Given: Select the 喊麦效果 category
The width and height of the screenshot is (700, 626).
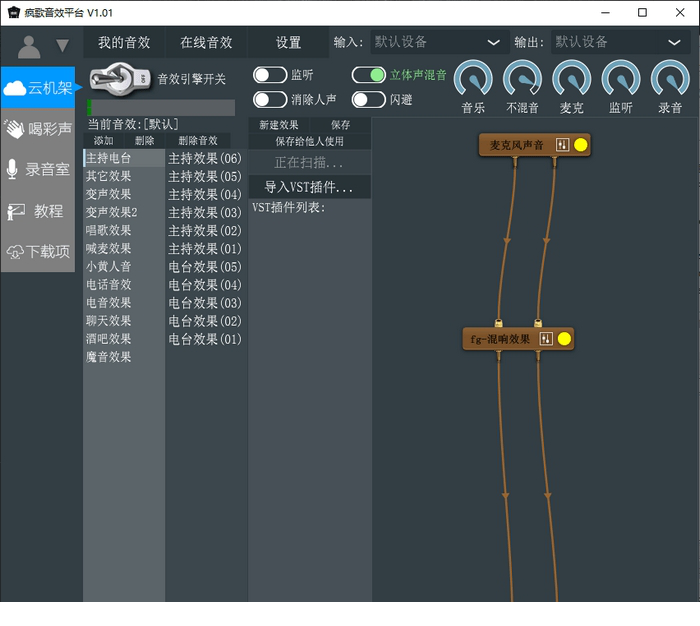Looking at the screenshot, I should (x=124, y=248).
